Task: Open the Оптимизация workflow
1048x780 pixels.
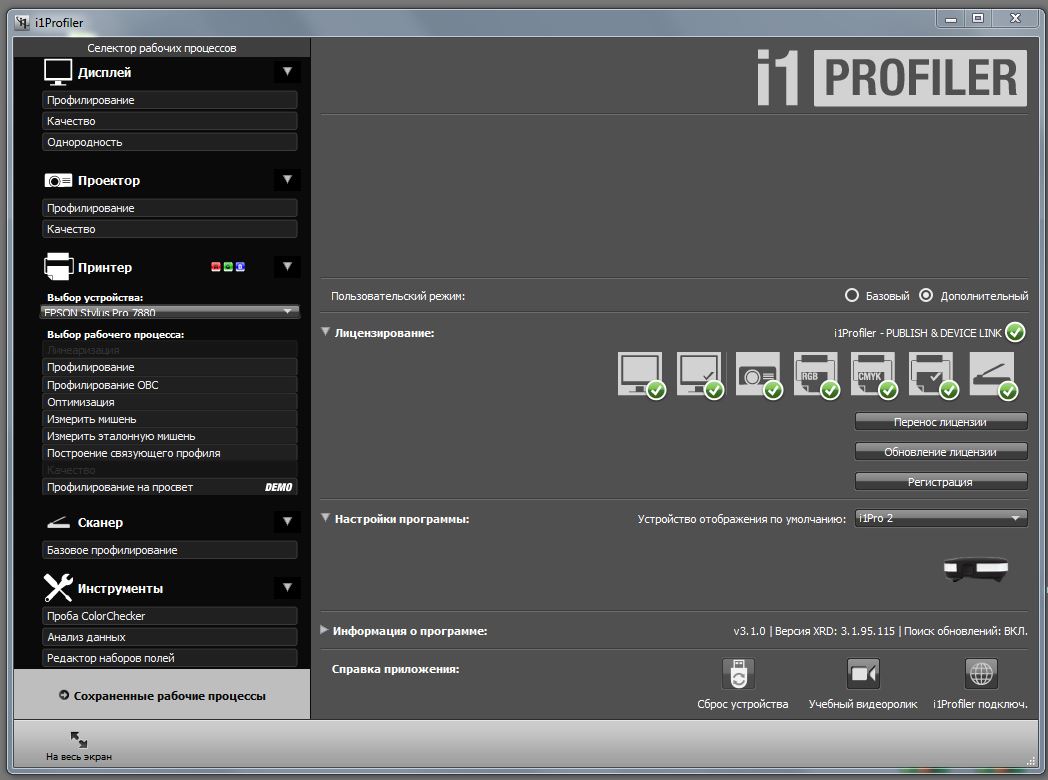Action: tap(170, 402)
